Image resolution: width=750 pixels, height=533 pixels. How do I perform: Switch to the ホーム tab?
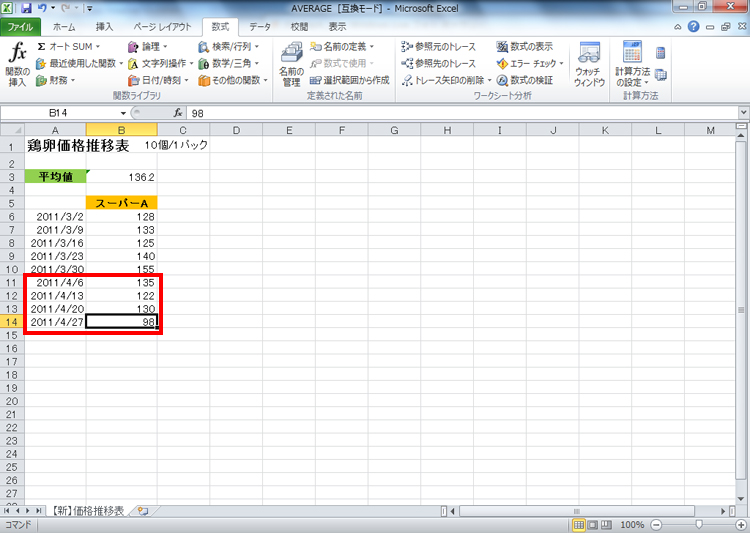click(x=64, y=27)
